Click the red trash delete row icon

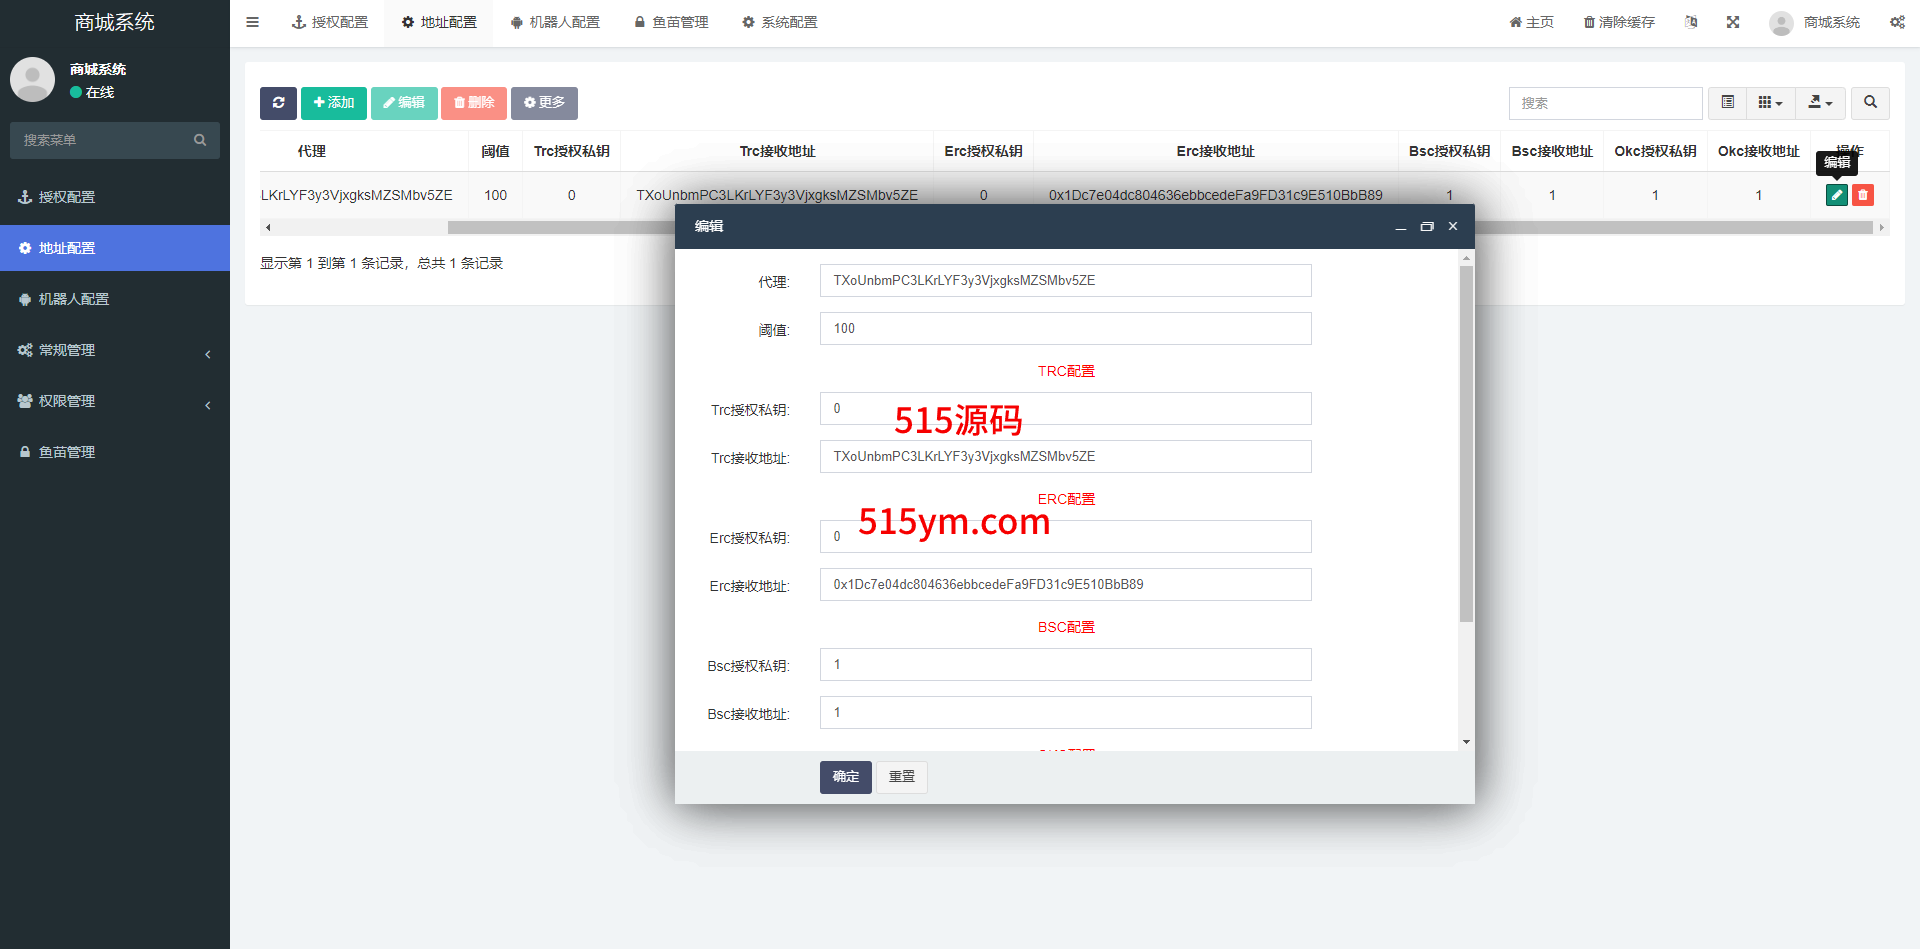(1862, 195)
